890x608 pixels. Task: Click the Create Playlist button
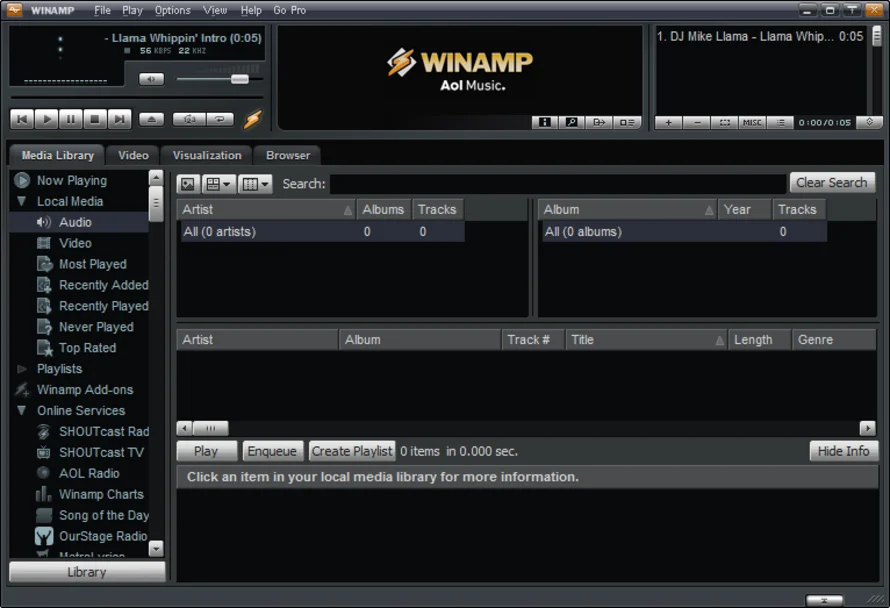click(352, 451)
